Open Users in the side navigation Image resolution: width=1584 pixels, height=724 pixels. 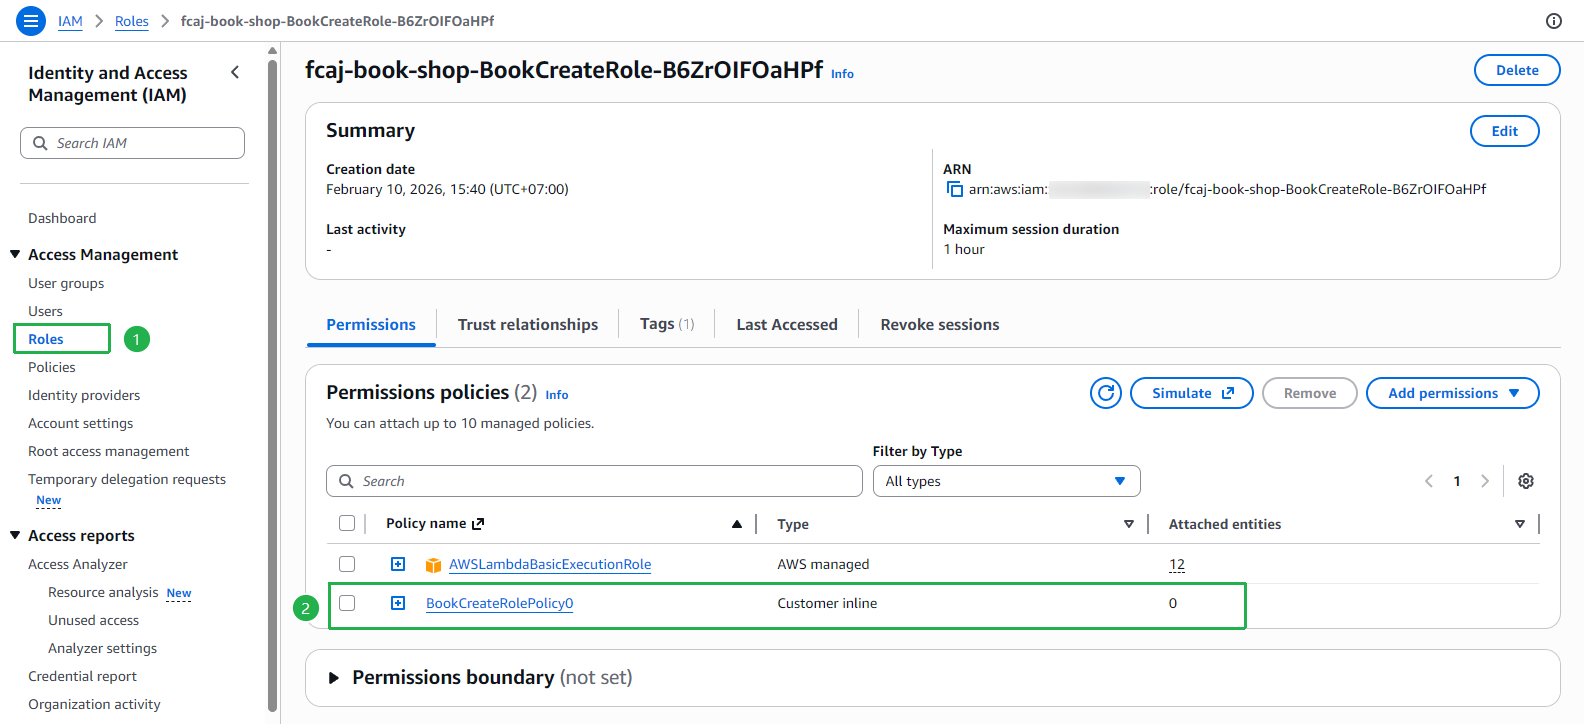click(x=45, y=311)
